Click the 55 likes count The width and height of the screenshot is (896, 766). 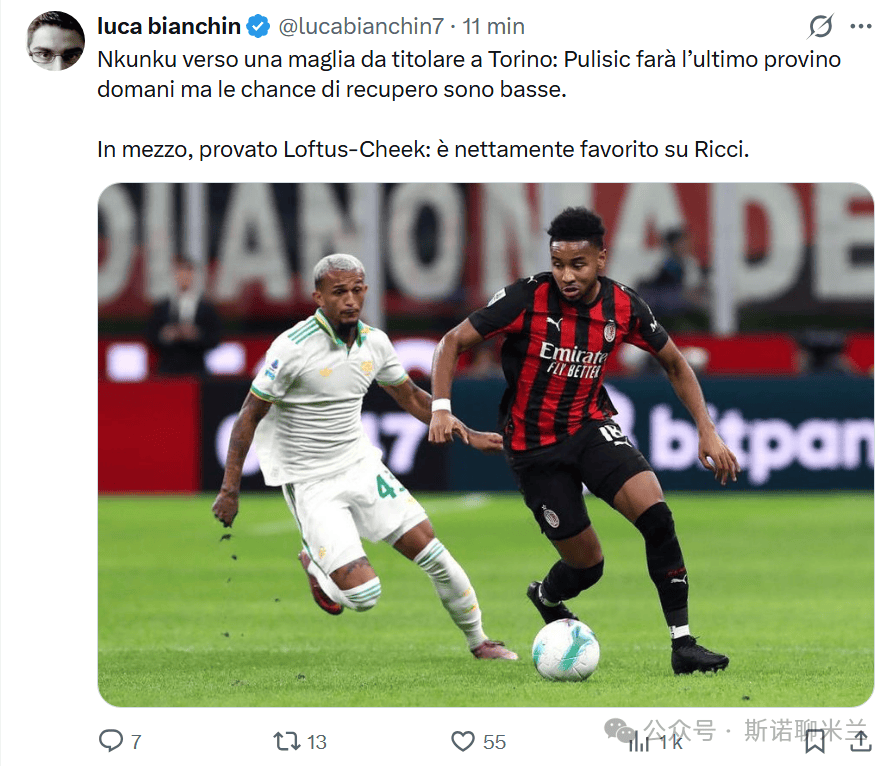click(x=494, y=742)
